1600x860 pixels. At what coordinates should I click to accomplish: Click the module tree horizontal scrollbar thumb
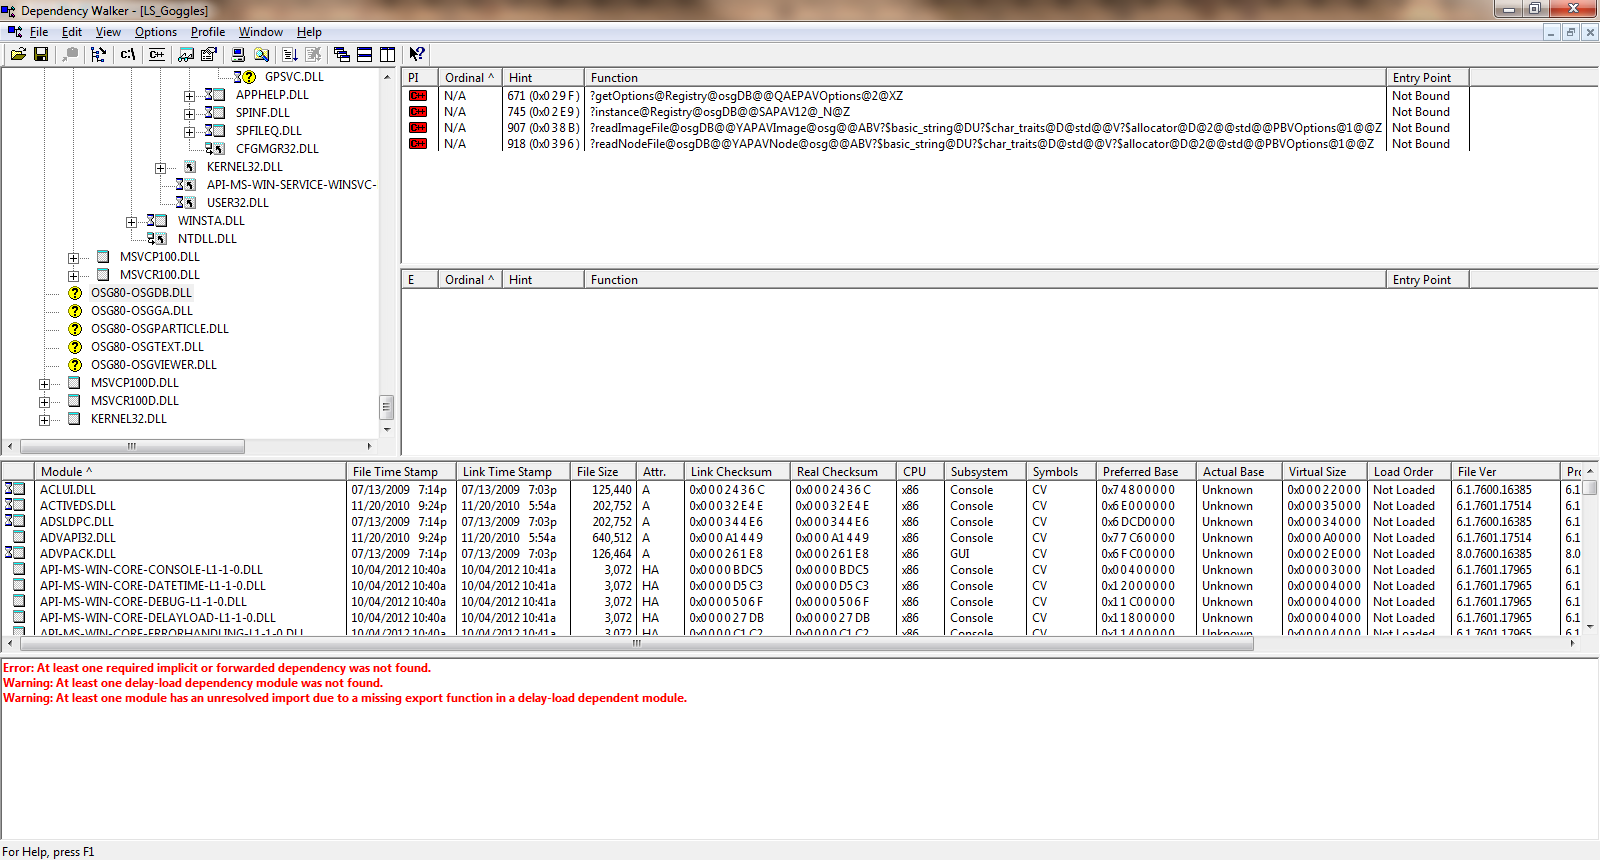pyautogui.click(x=132, y=446)
